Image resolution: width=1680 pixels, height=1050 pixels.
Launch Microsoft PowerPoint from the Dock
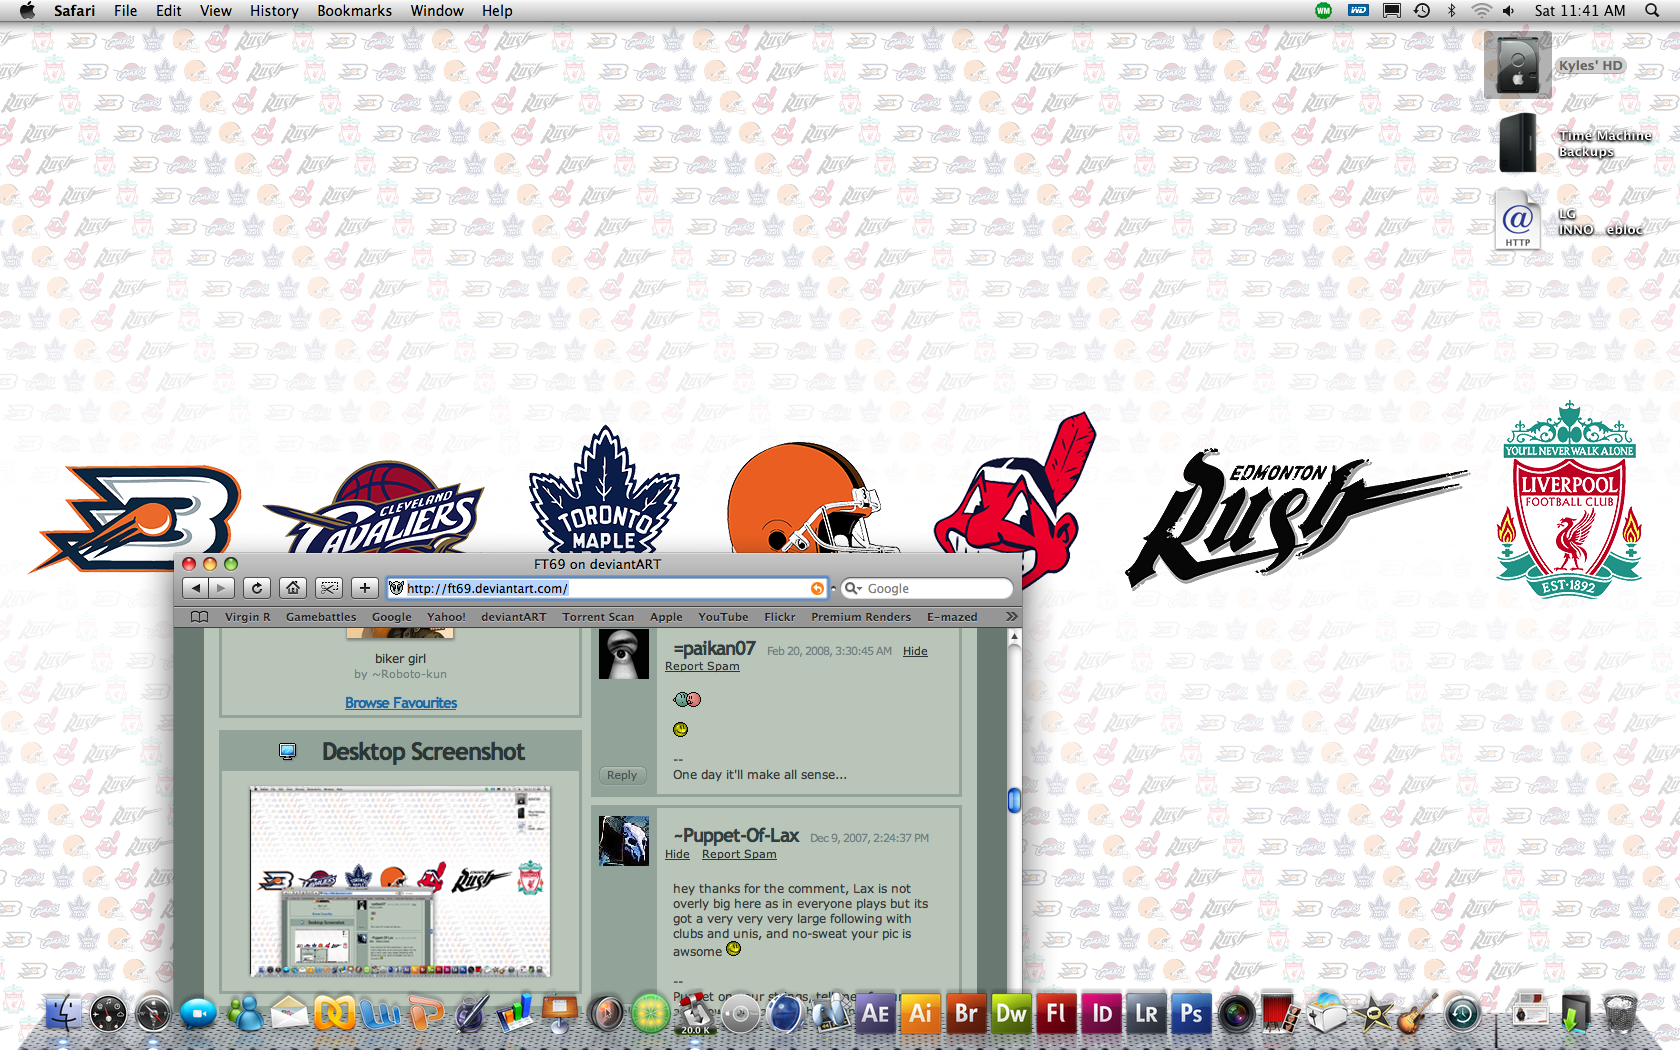click(426, 1014)
